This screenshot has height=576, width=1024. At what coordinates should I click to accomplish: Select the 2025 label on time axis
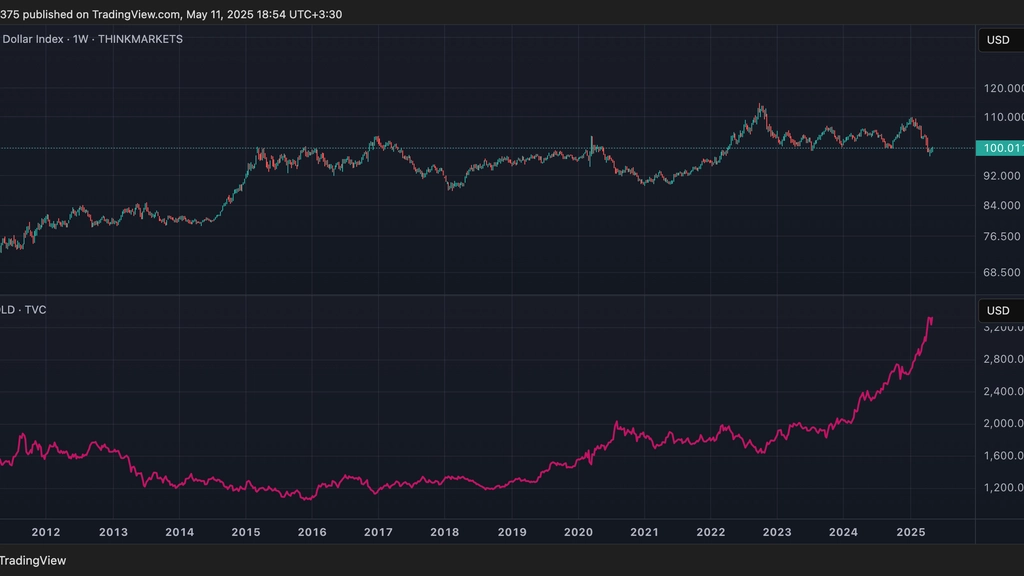point(911,532)
